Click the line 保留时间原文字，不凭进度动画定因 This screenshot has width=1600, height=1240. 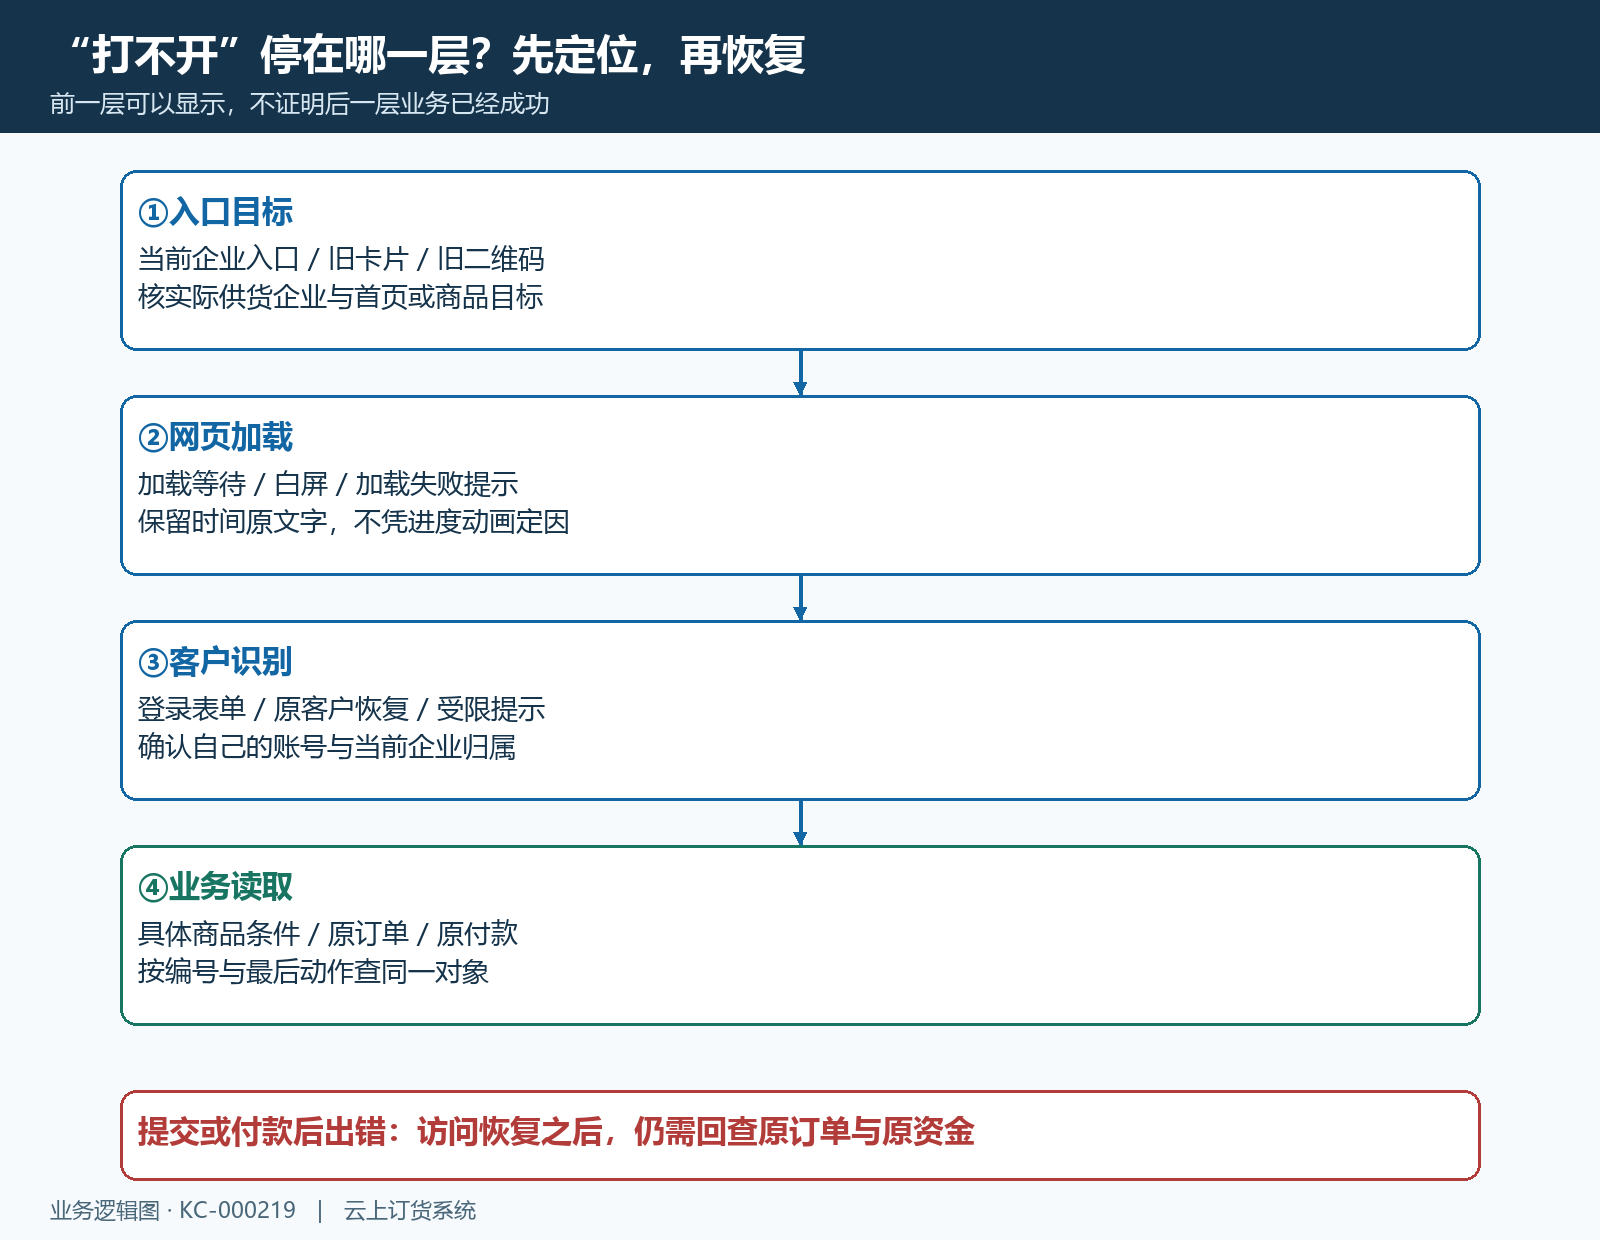click(353, 522)
